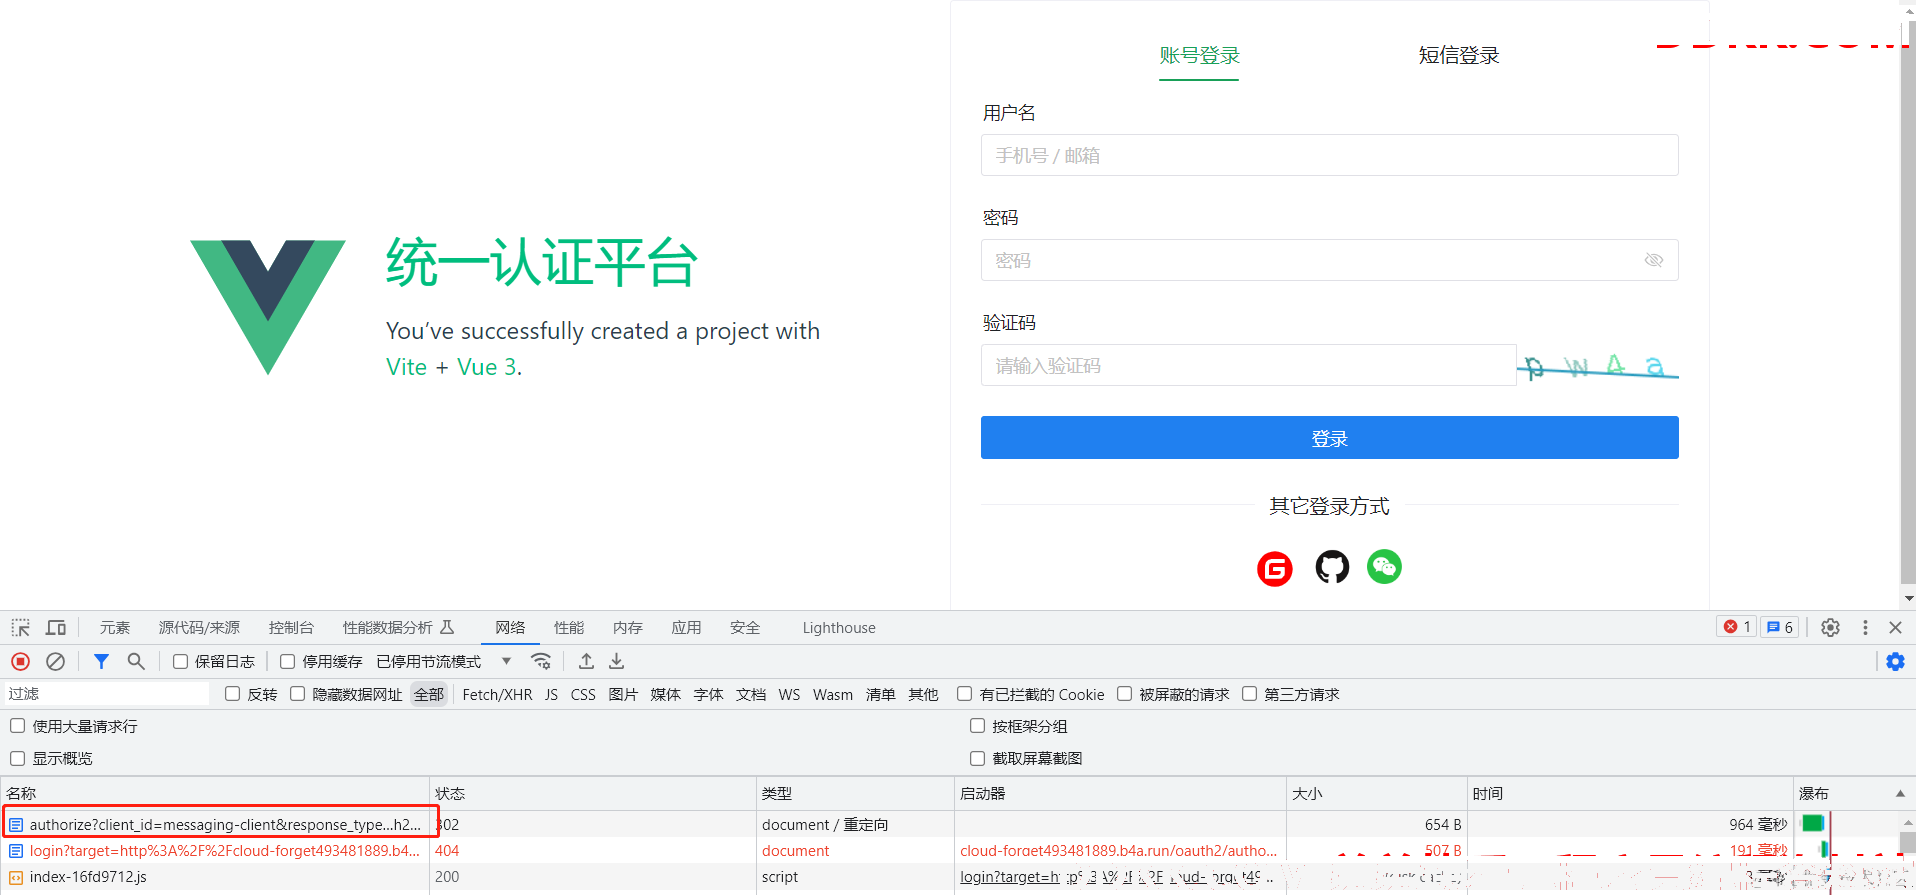Screen dimensions: 1916x895
Task: Open network conditions wifi icon
Action: tap(541, 661)
